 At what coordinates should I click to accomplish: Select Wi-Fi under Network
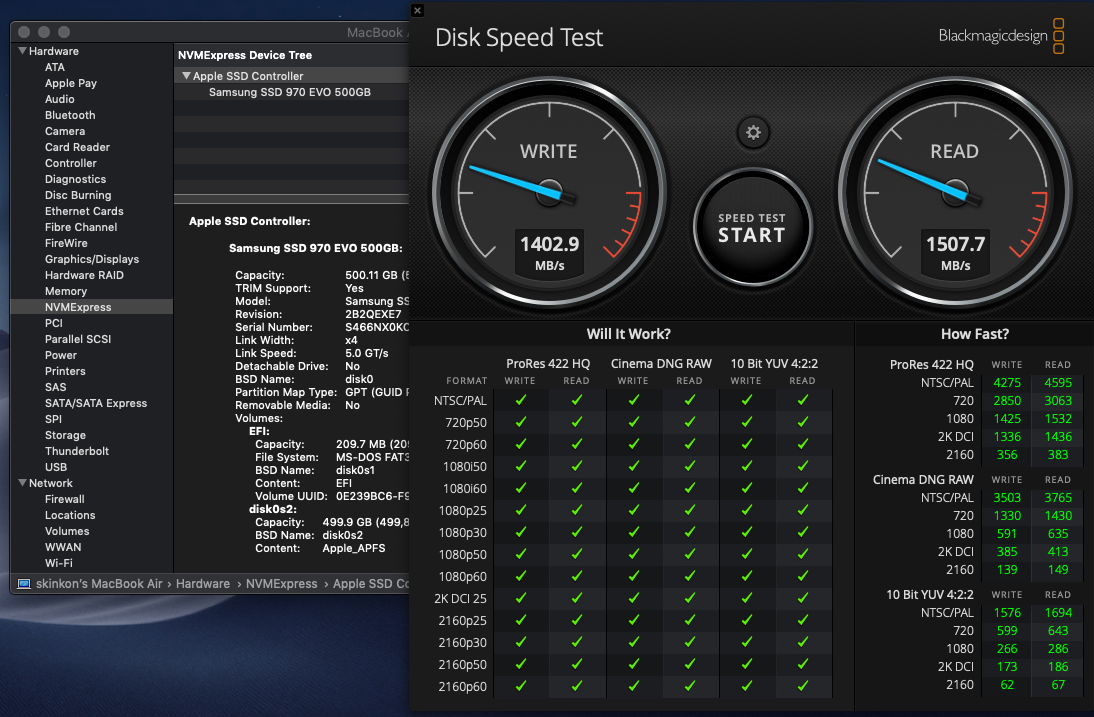[58, 563]
